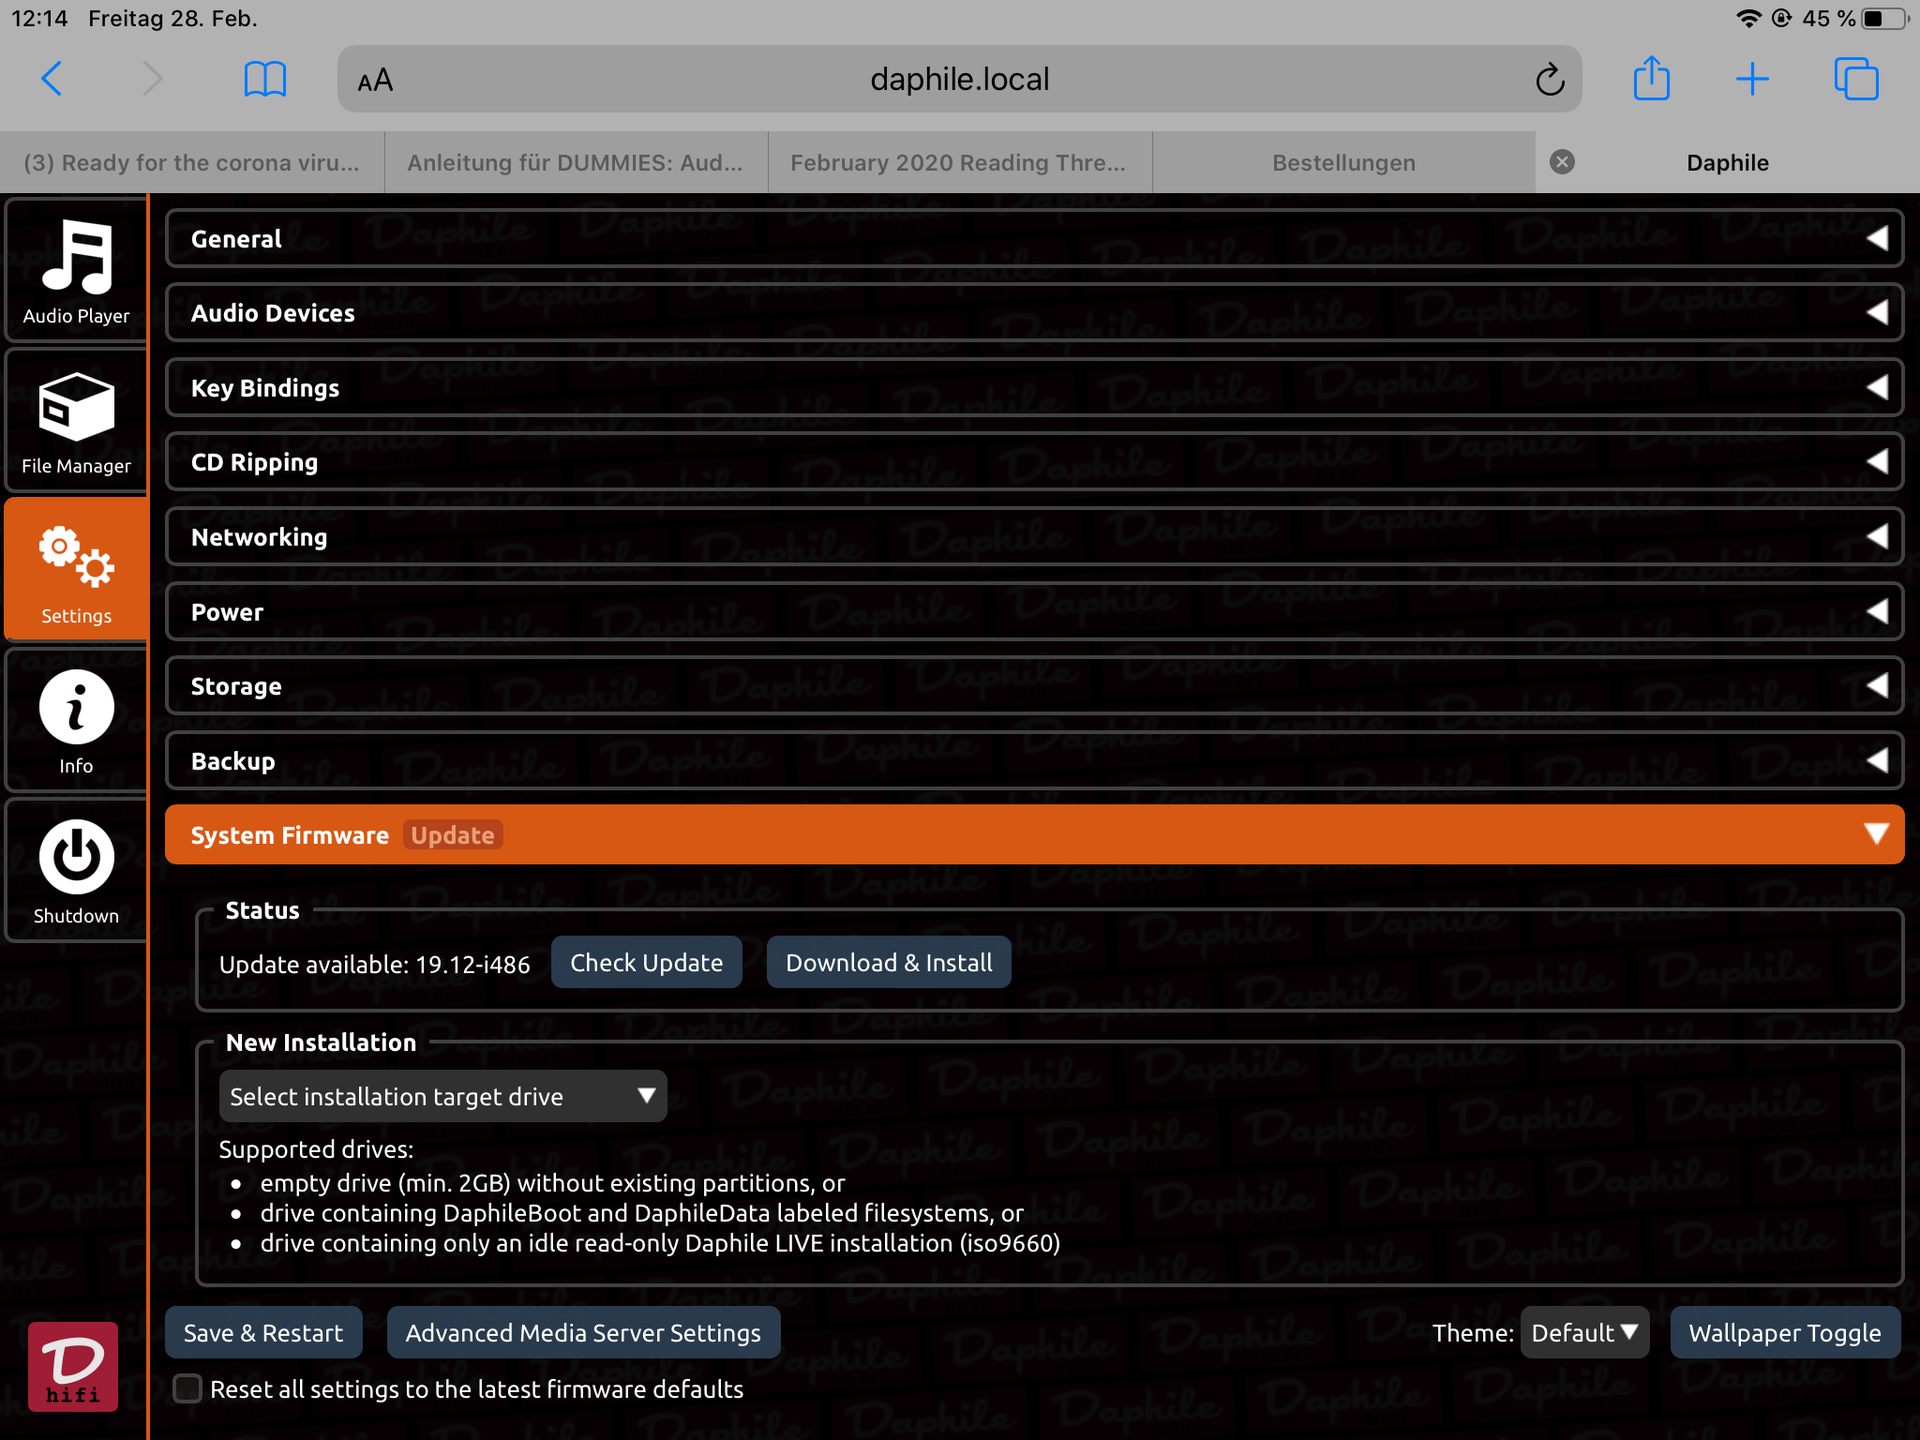
Task: Open the Theme Default dropdown
Action: (x=1585, y=1333)
